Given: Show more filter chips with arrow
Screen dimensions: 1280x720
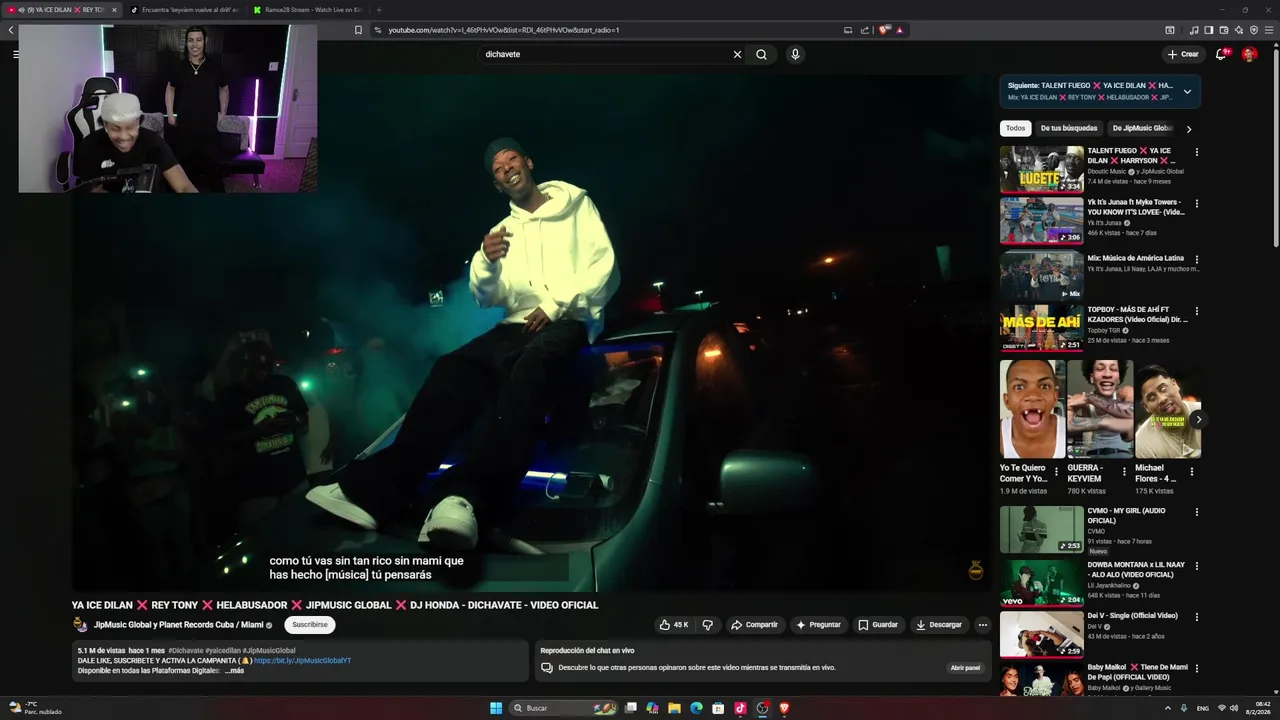Looking at the screenshot, I should (x=1189, y=129).
